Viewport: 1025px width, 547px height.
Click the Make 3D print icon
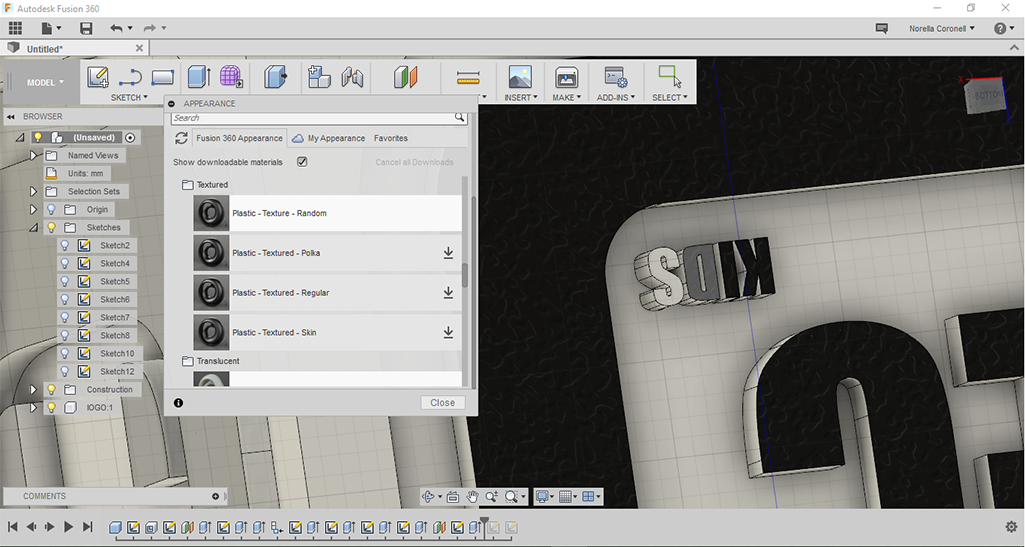[x=566, y=77]
